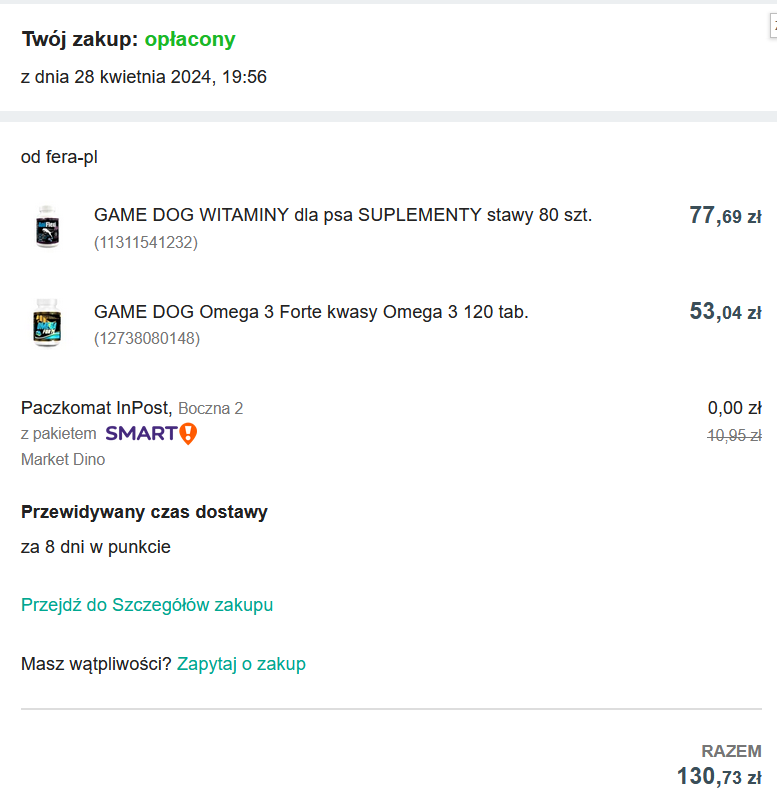The image size is (777, 792).
Task: Click the green opłacony payment status
Action: click(190, 40)
